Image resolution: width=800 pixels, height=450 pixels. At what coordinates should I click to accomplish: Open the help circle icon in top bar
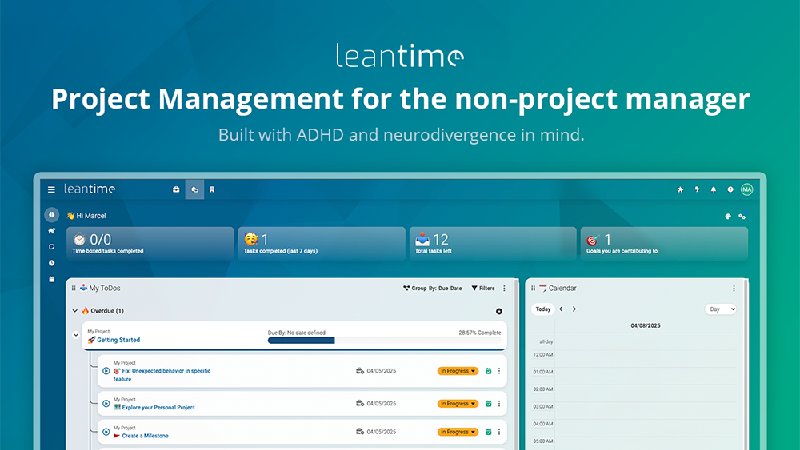pos(730,189)
